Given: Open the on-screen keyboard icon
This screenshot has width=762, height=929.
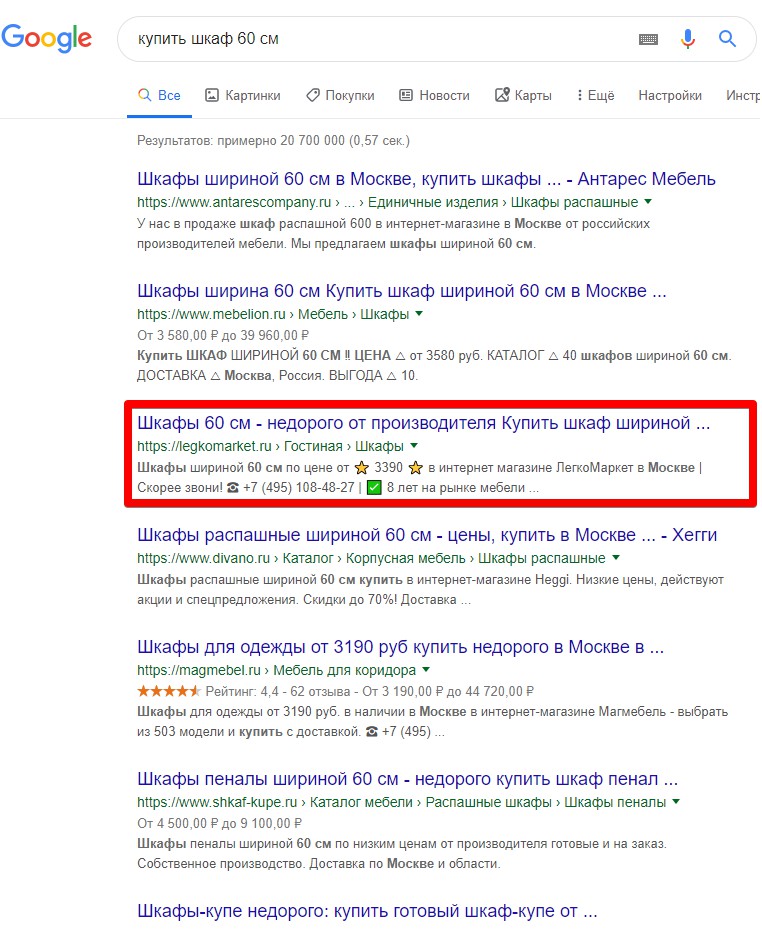Looking at the screenshot, I should [648, 39].
